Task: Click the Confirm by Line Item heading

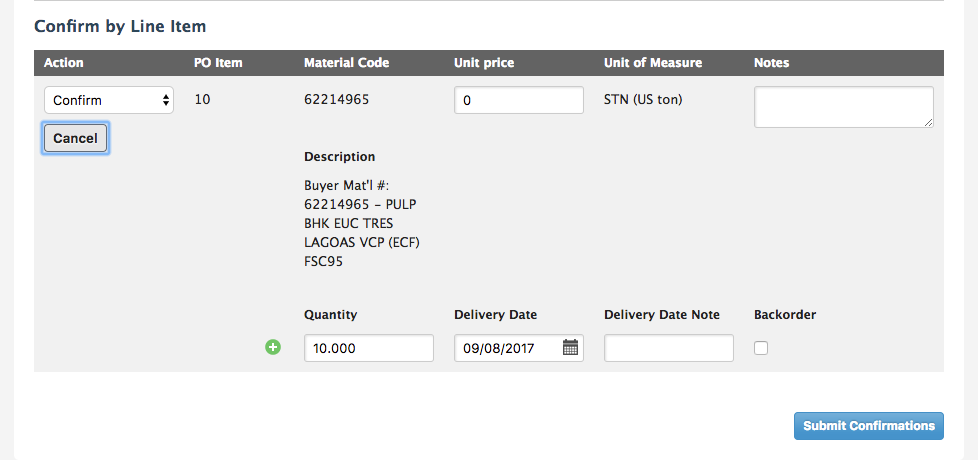Action: (120, 26)
